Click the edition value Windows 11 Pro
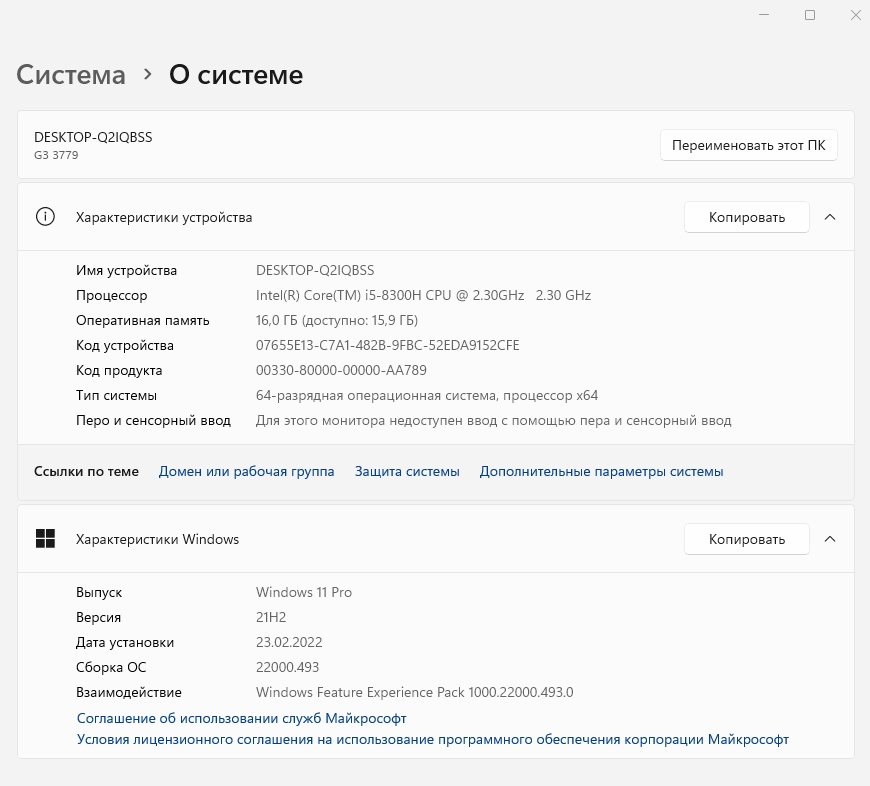The image size is (870, 786). 304,592
